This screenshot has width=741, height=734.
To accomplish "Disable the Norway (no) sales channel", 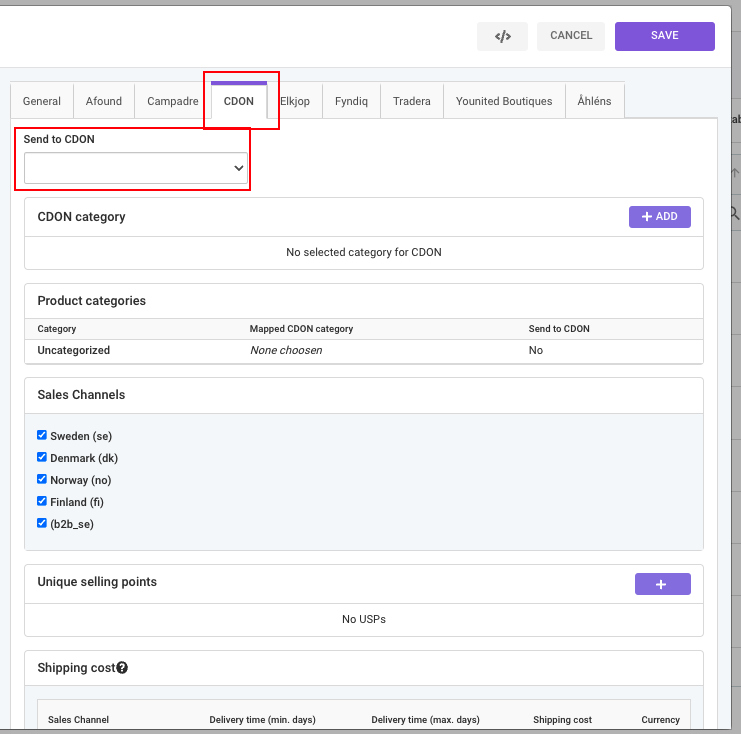I will (x=42, y=479).
